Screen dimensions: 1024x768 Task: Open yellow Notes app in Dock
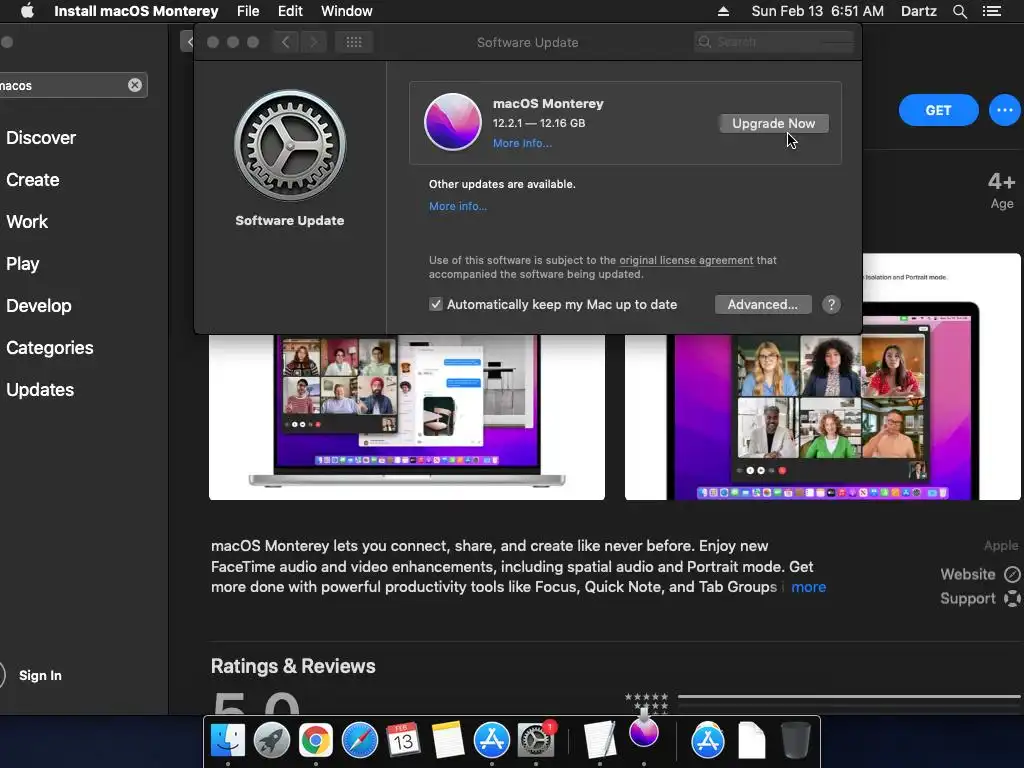click(x=447, y=741)
